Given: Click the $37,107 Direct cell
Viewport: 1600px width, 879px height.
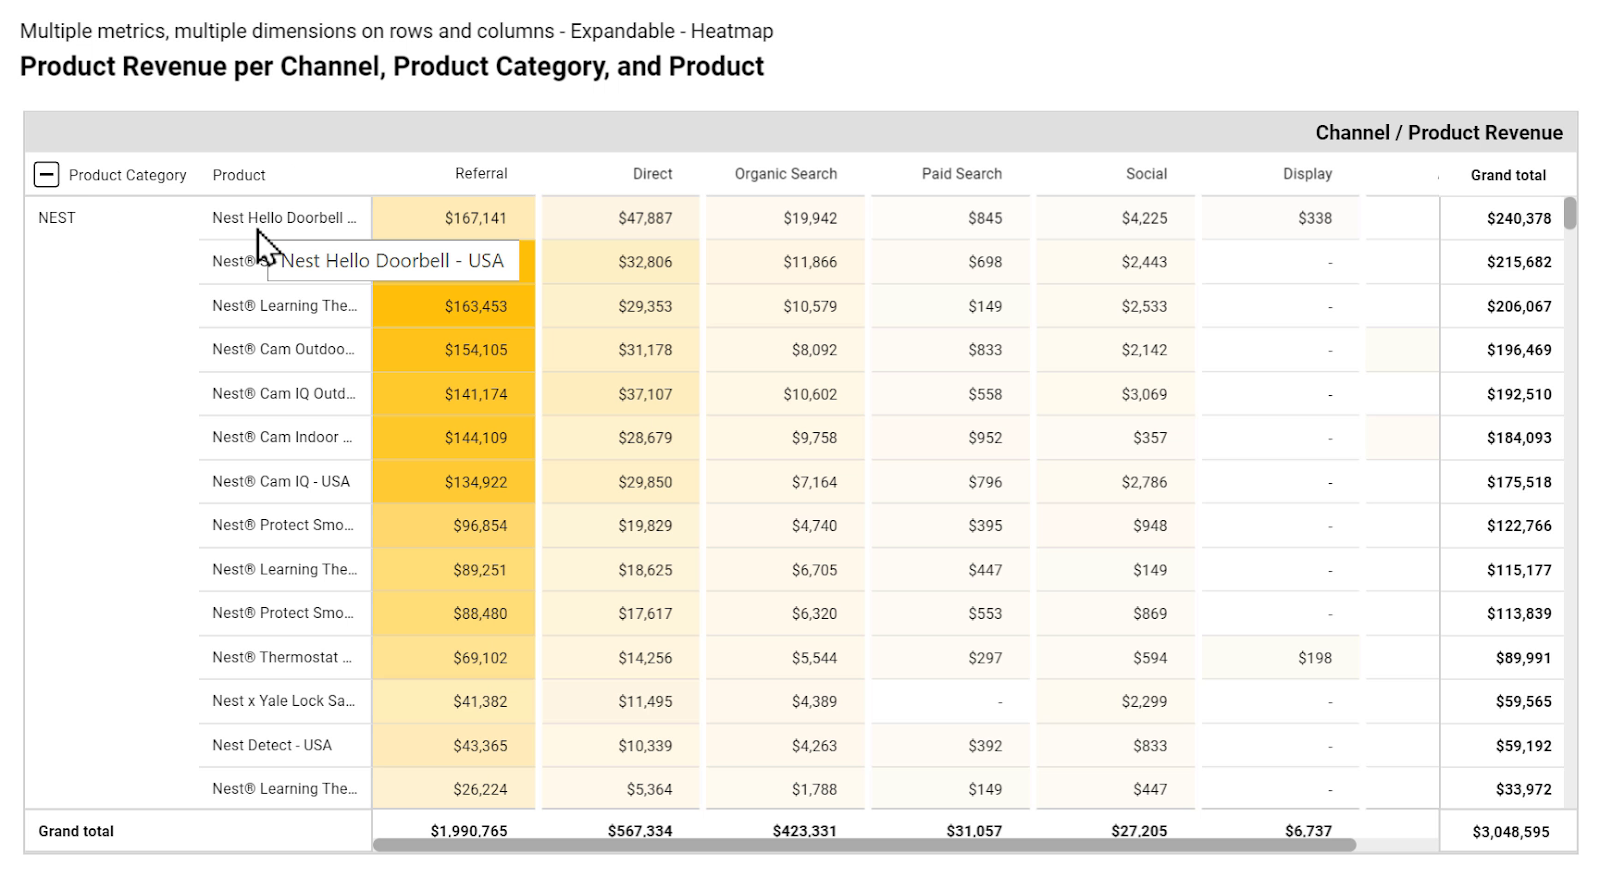Looking at the screenshot, I should click(620, 394).
